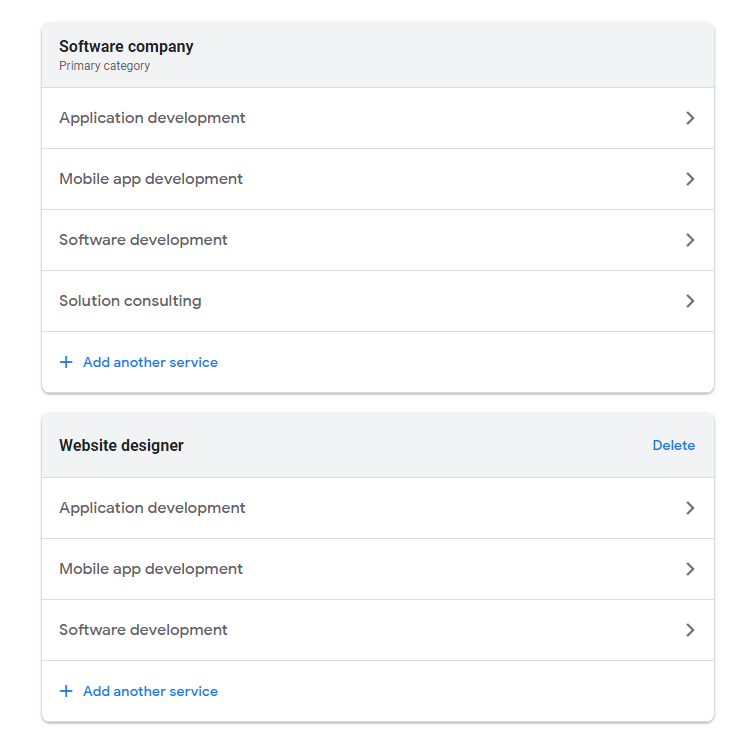738x733 pixels.
Task: Click chevron beside Mobile app development under Website designer
Action: click(x=690, y=569)
